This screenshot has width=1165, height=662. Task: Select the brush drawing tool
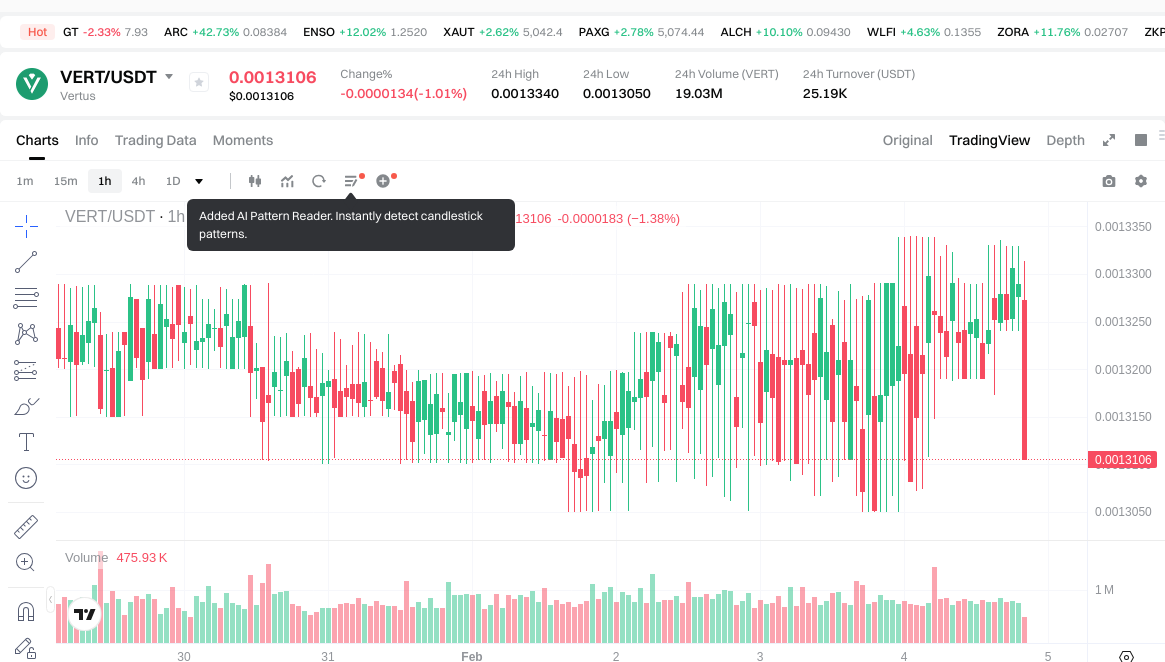(x=26, y=406)
